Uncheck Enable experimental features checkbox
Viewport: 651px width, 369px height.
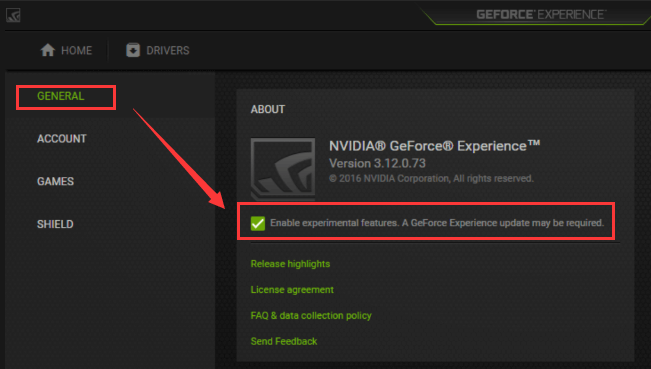coord(258,223)
